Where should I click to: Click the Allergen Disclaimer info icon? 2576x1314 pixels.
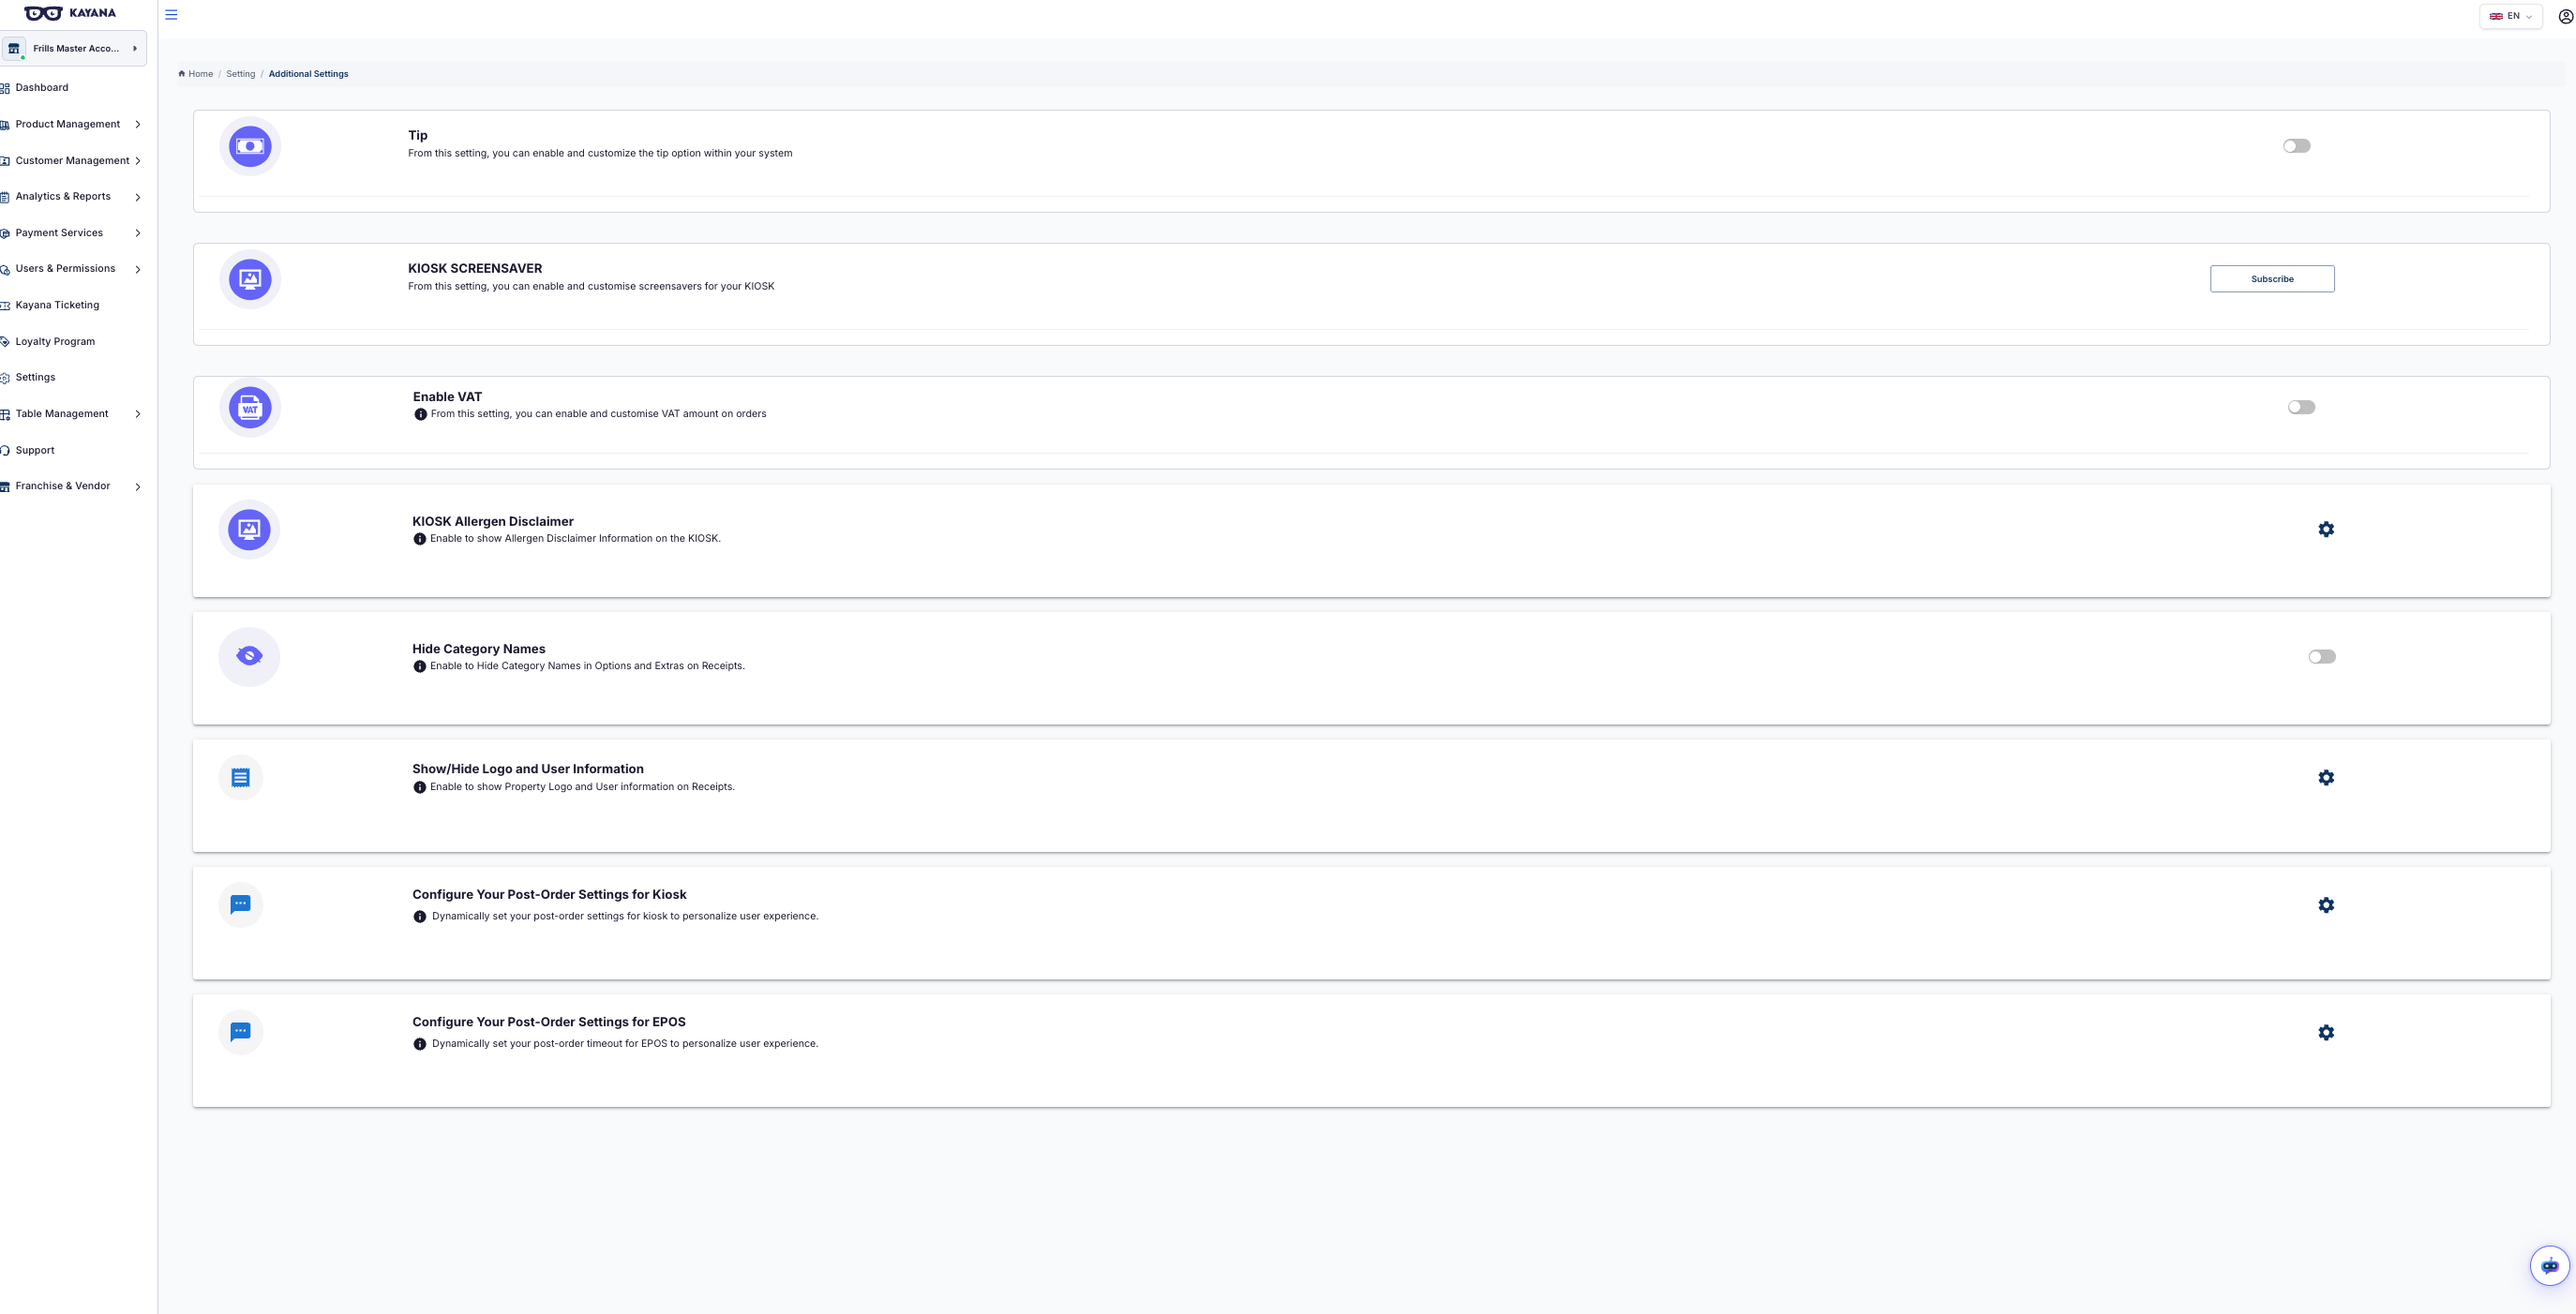420,539
